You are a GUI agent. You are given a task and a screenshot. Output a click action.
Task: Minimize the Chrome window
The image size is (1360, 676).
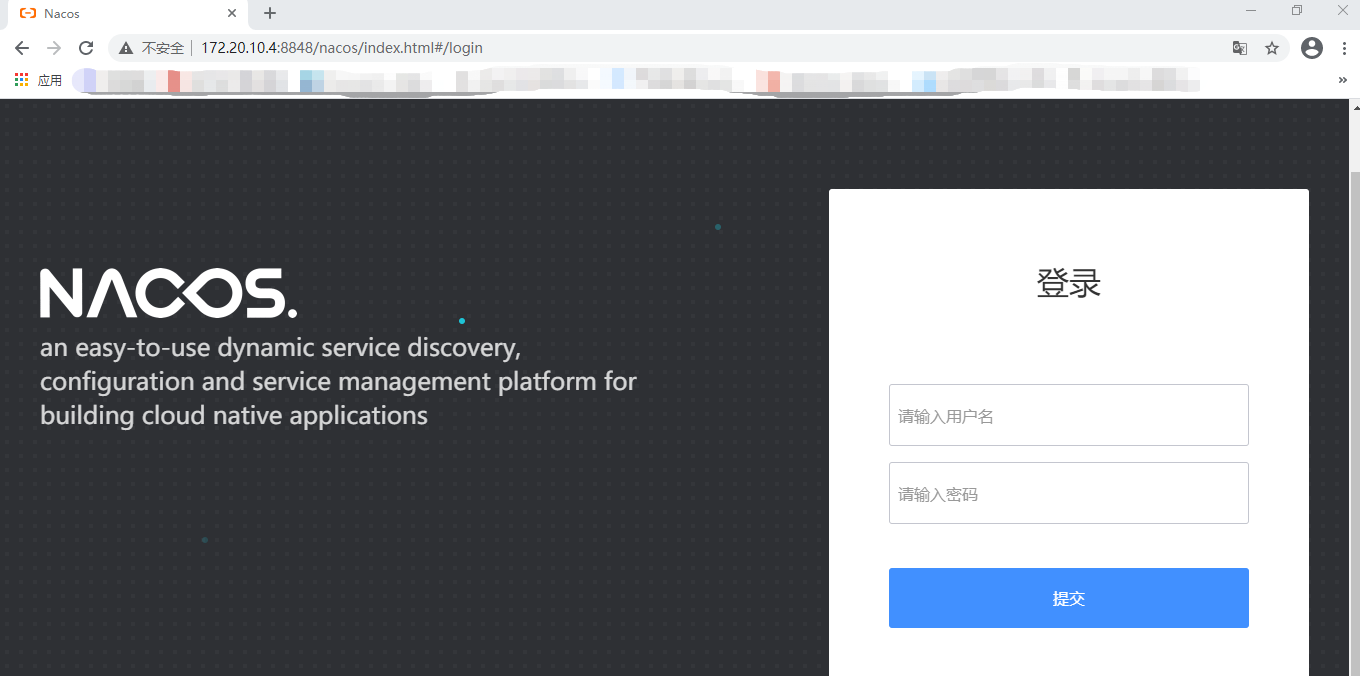tap(1251, 10)
